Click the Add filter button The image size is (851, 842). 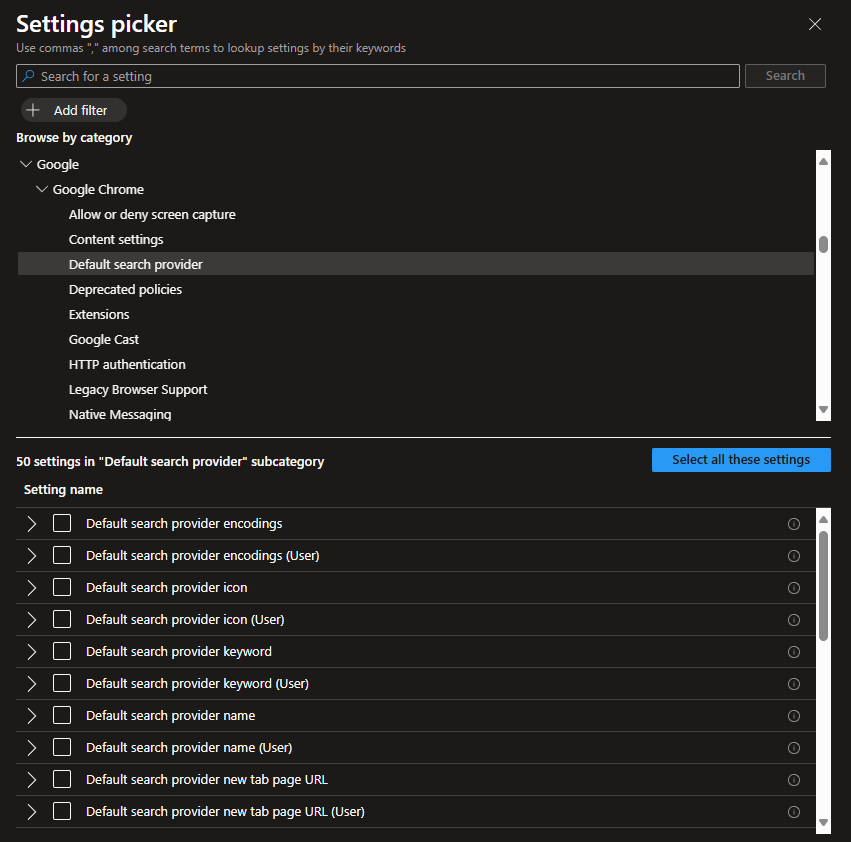74,110
